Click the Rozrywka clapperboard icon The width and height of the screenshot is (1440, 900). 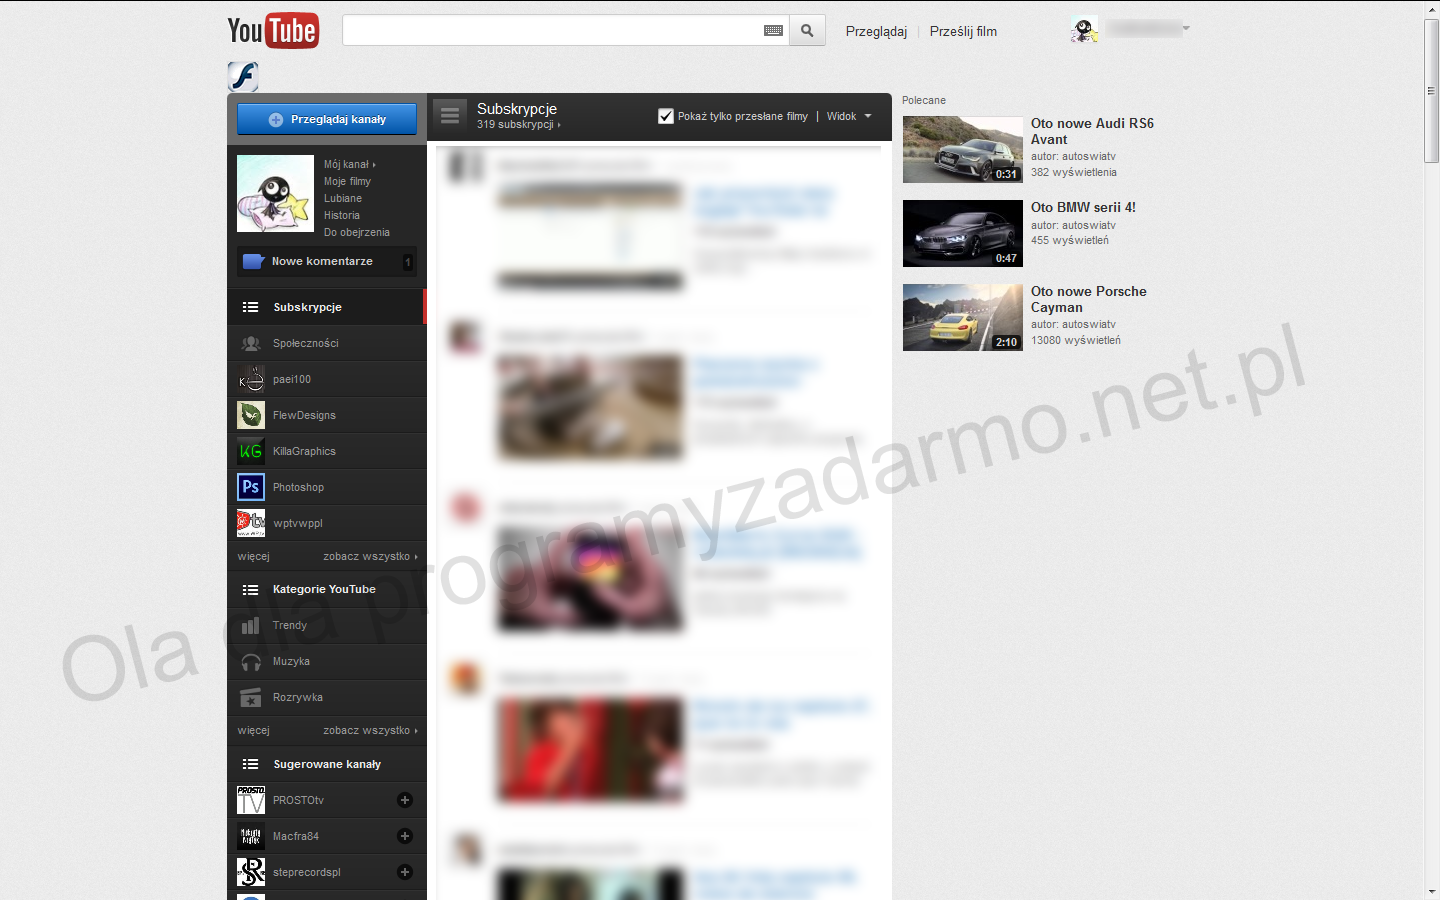251,697
